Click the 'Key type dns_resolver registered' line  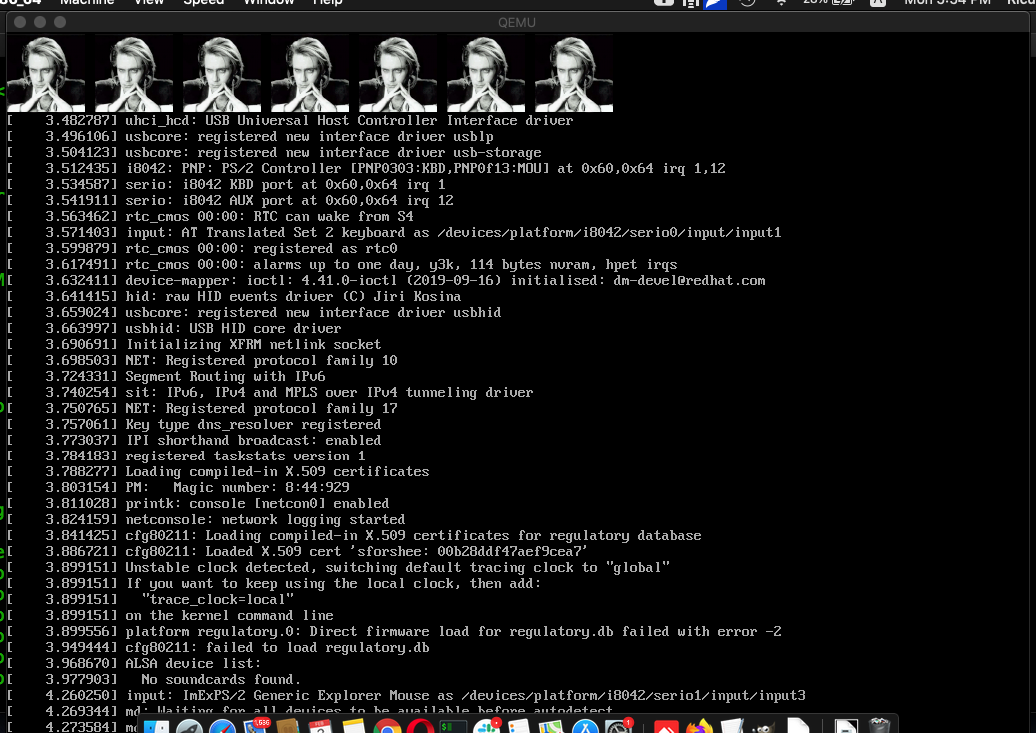click(x=194, y=424)
